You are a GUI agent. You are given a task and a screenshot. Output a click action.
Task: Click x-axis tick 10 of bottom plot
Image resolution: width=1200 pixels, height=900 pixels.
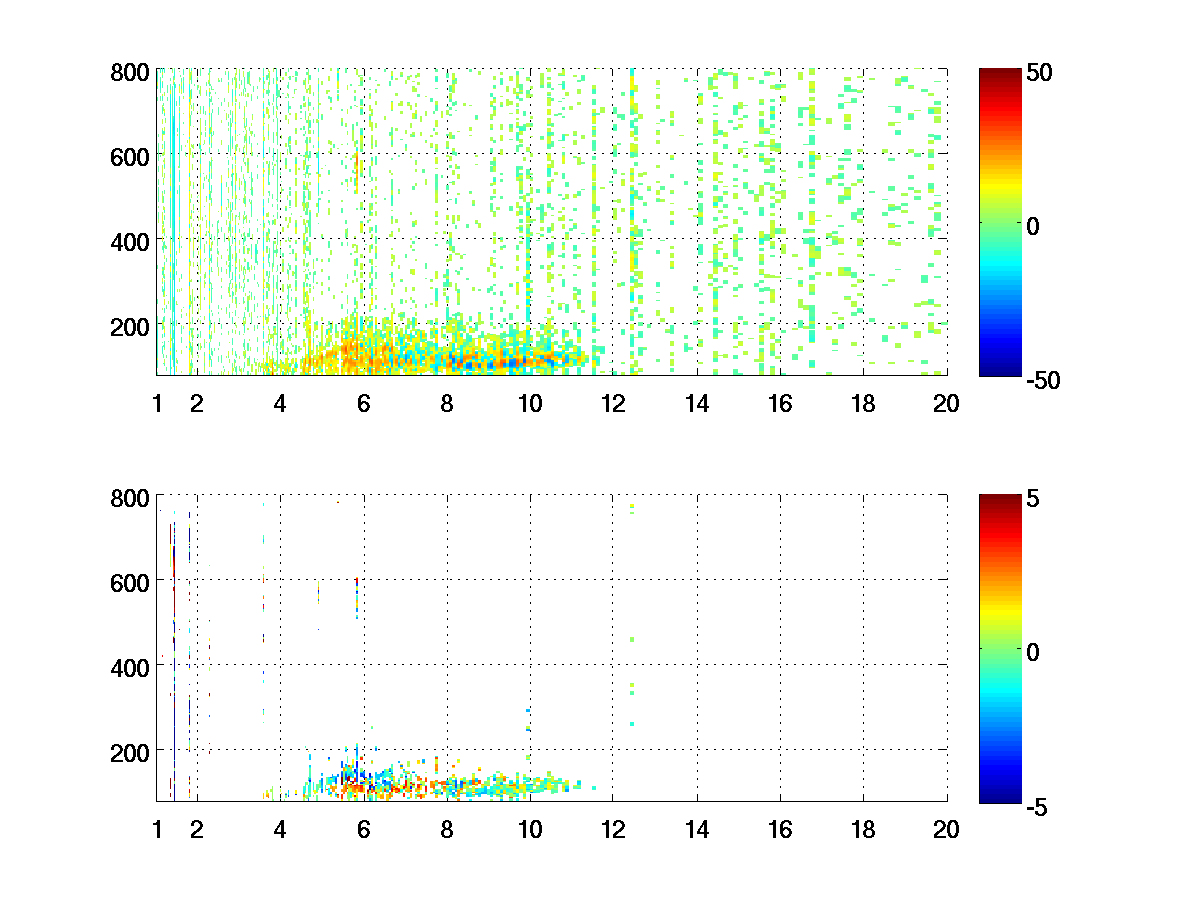tap(530, 829)
